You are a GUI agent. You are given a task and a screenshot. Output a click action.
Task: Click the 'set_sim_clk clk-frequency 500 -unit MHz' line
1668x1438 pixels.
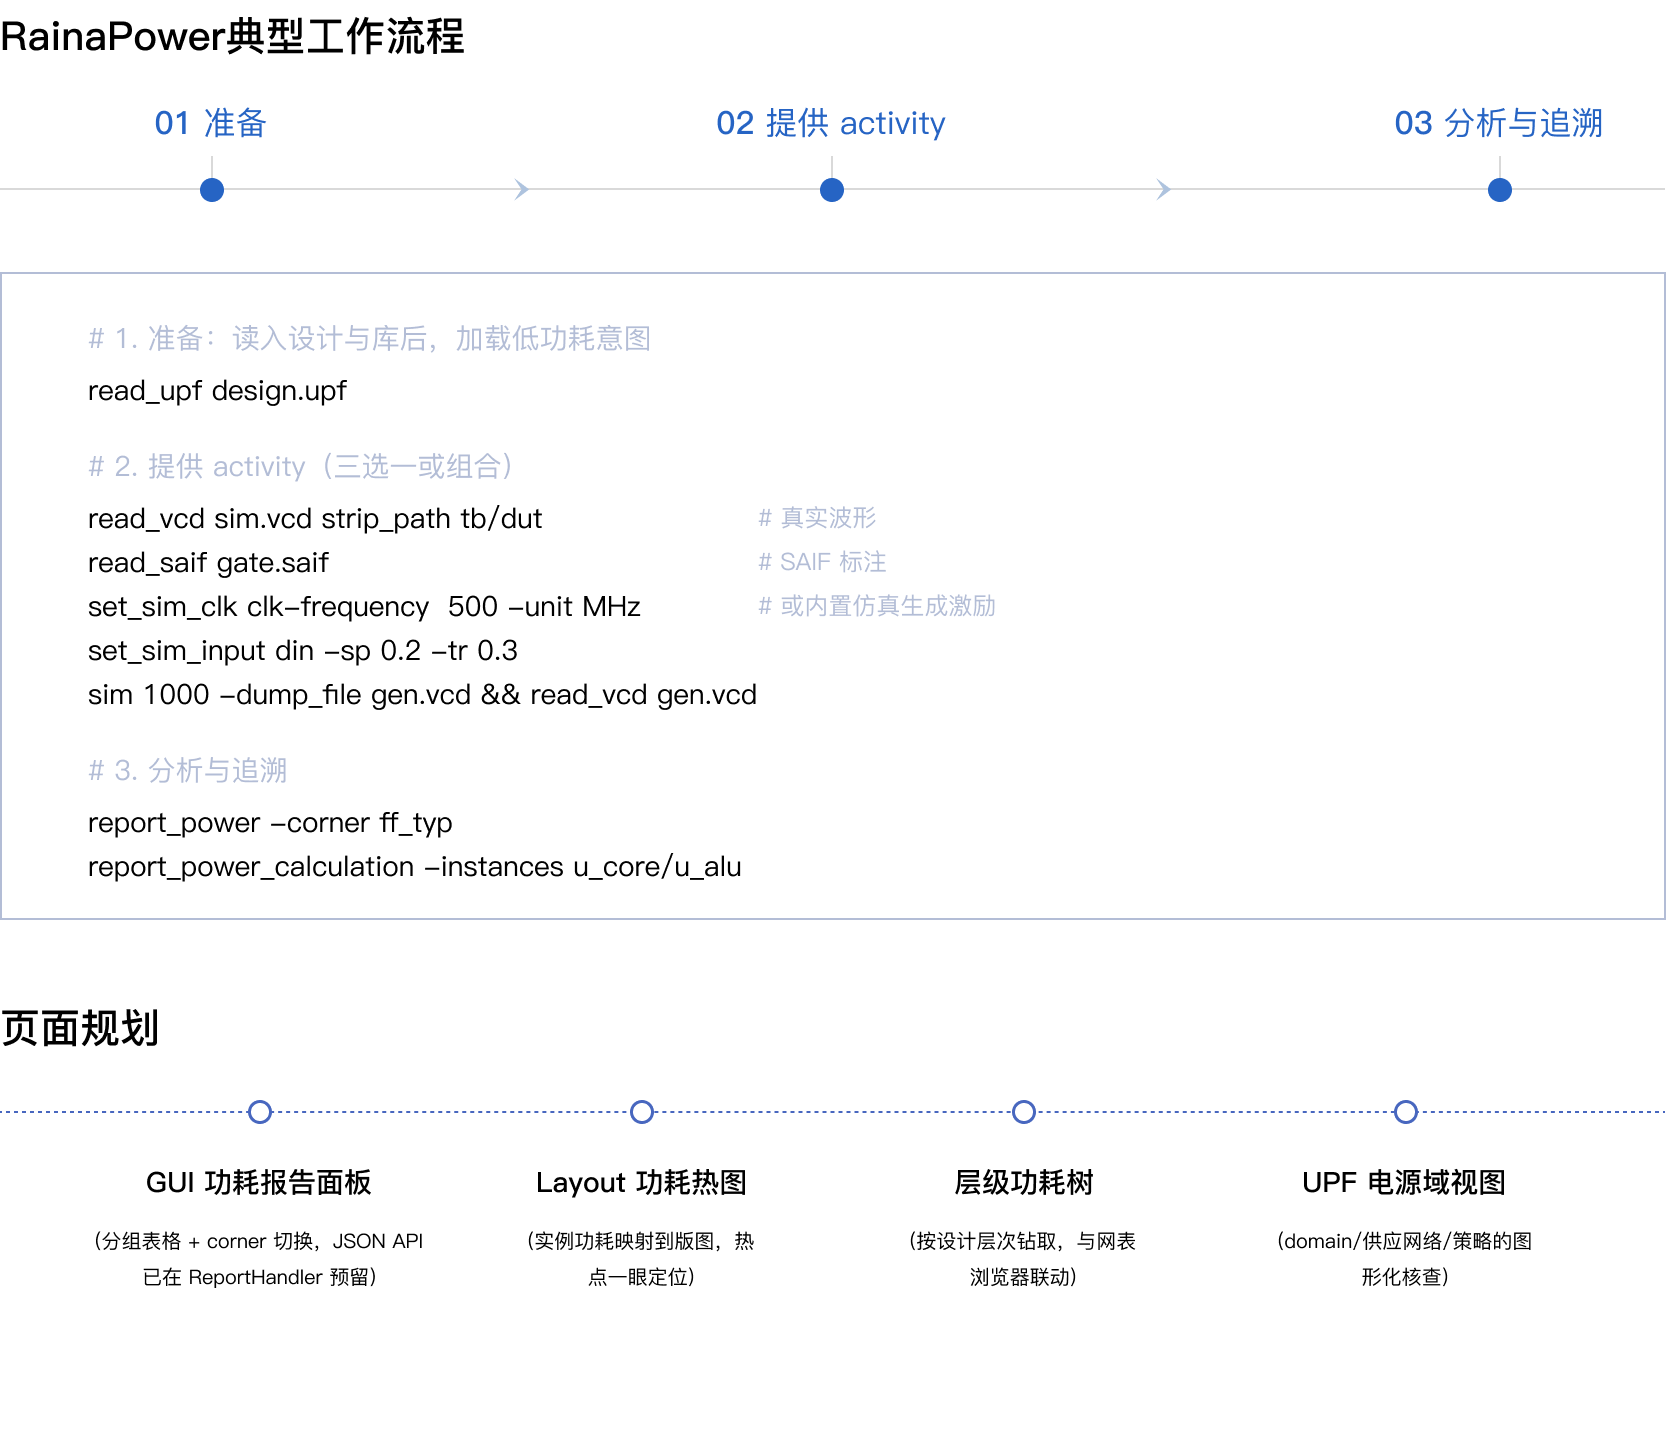click(364, 607)
